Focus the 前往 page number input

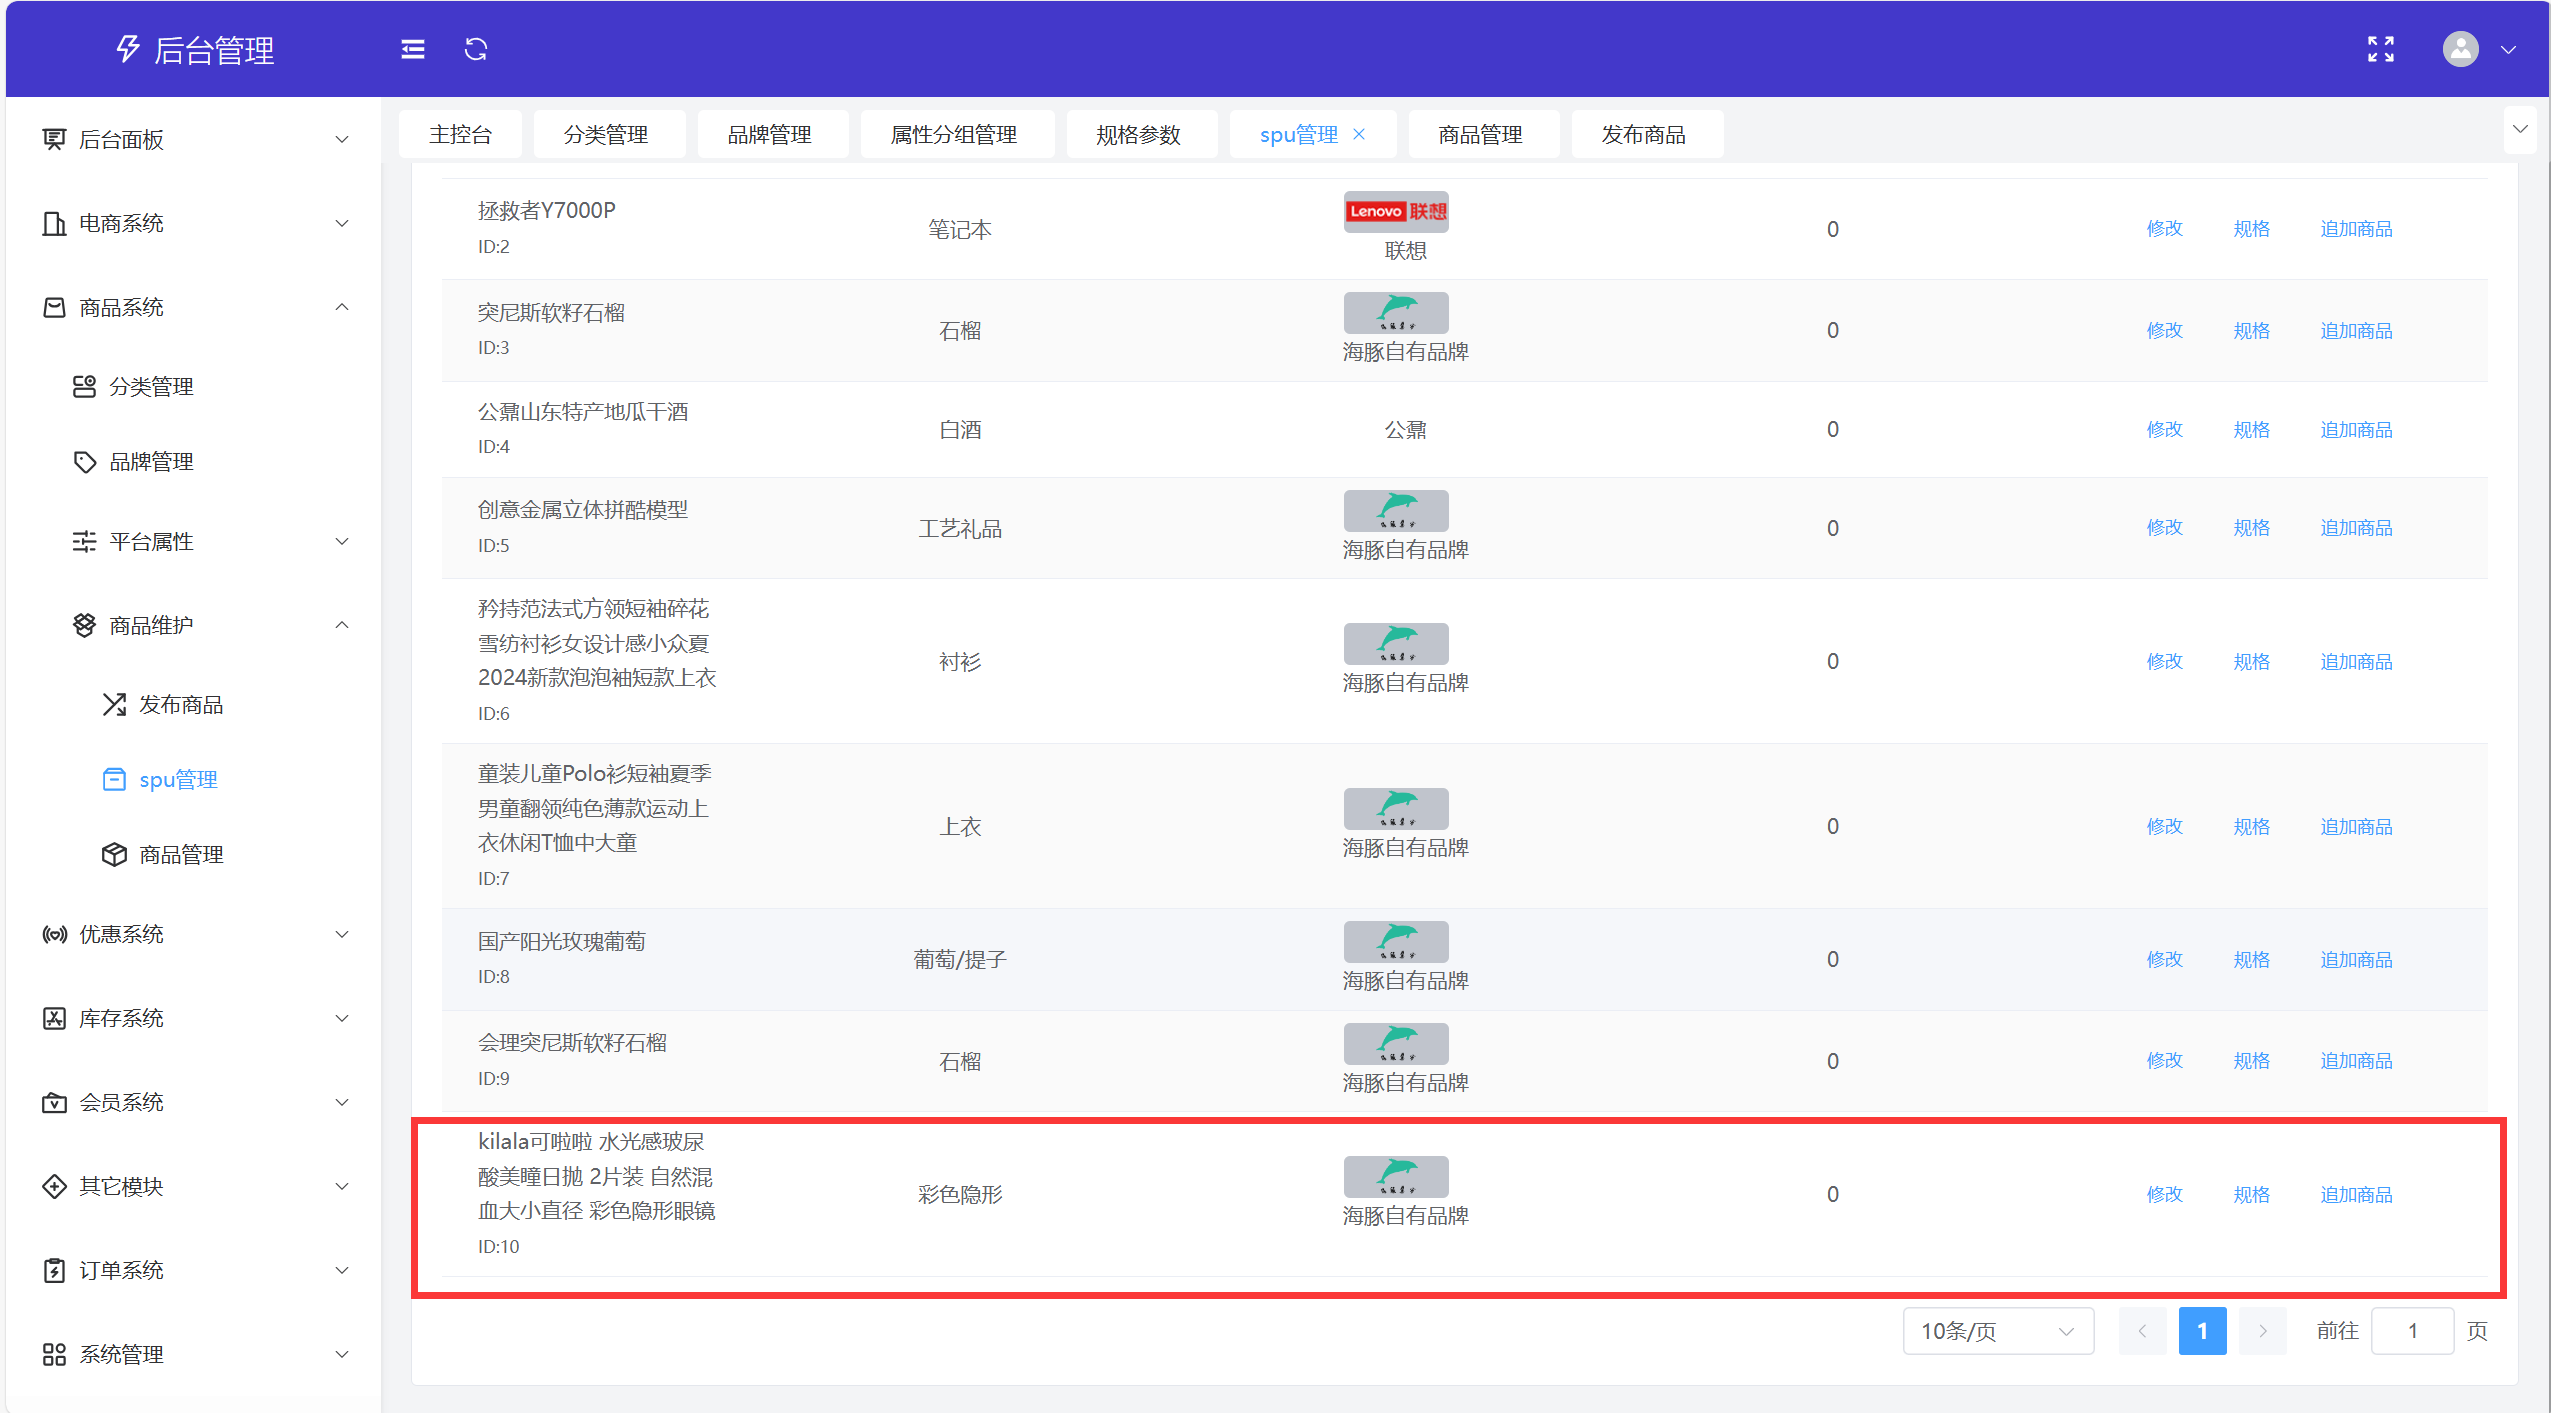[x=2412, y=1331]
